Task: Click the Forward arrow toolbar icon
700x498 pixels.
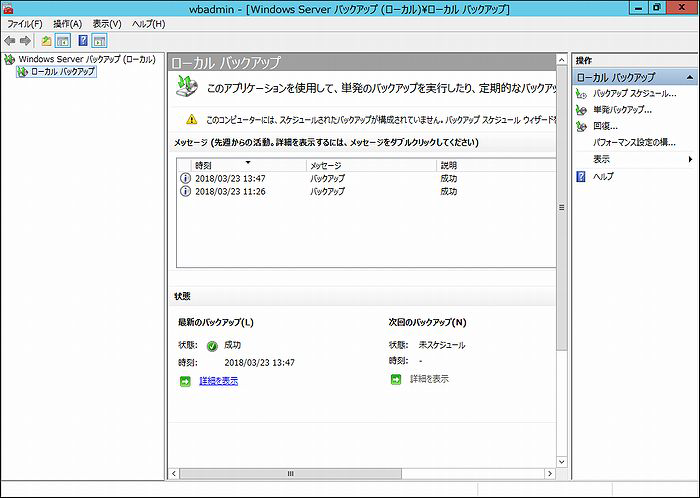Action: pyautogui.click(x=25, y=41)
